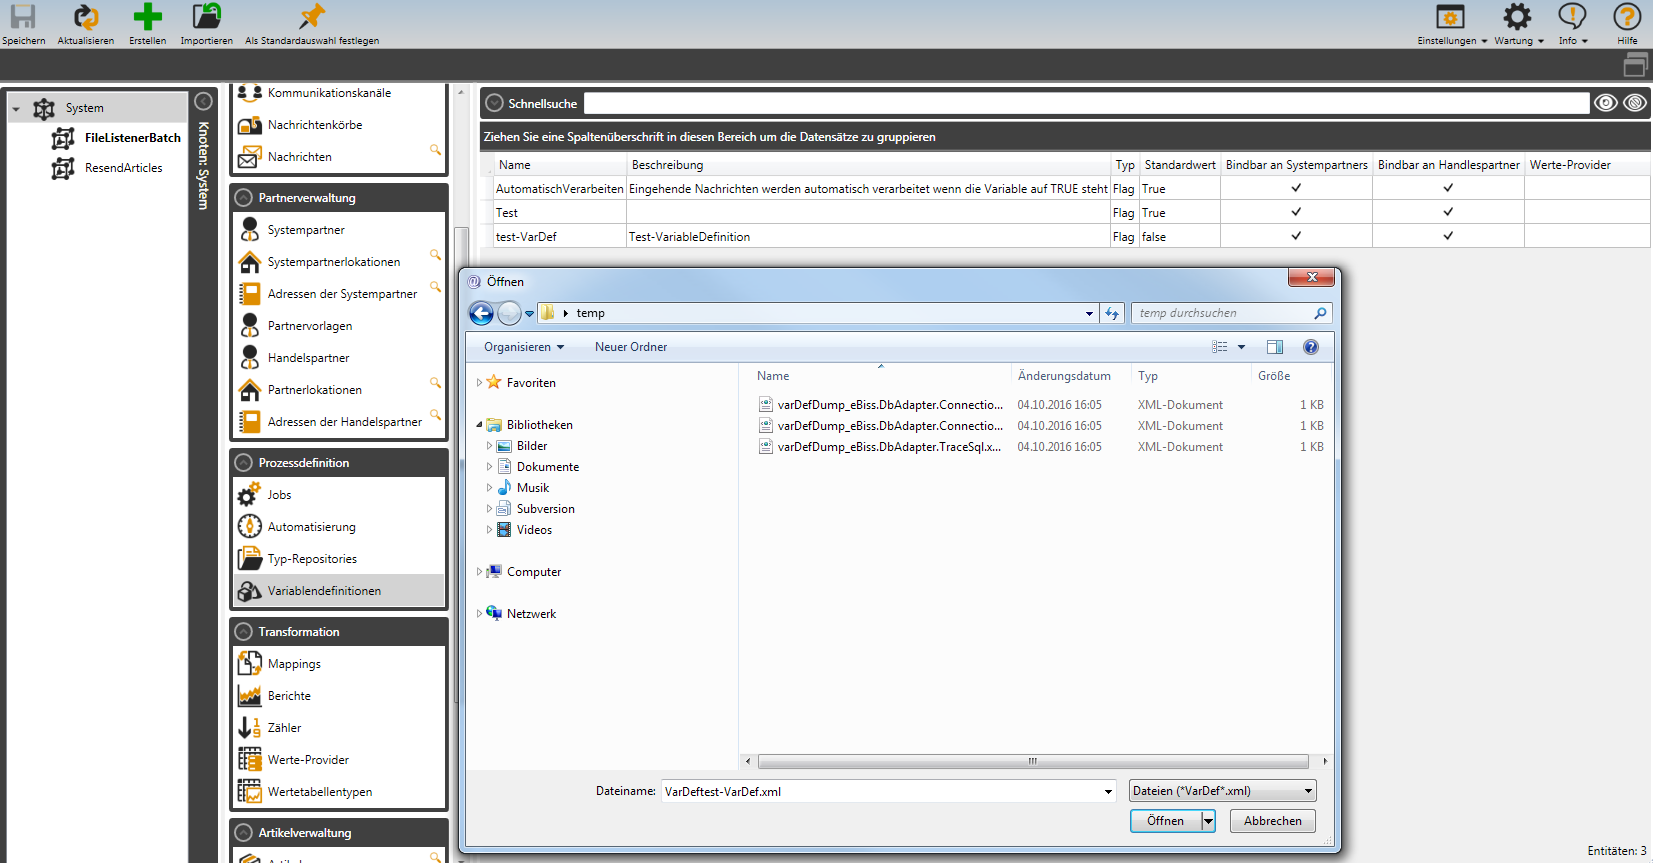Expand the Computer tree node
1653x863 pixels.
click(x=479, y=572)
